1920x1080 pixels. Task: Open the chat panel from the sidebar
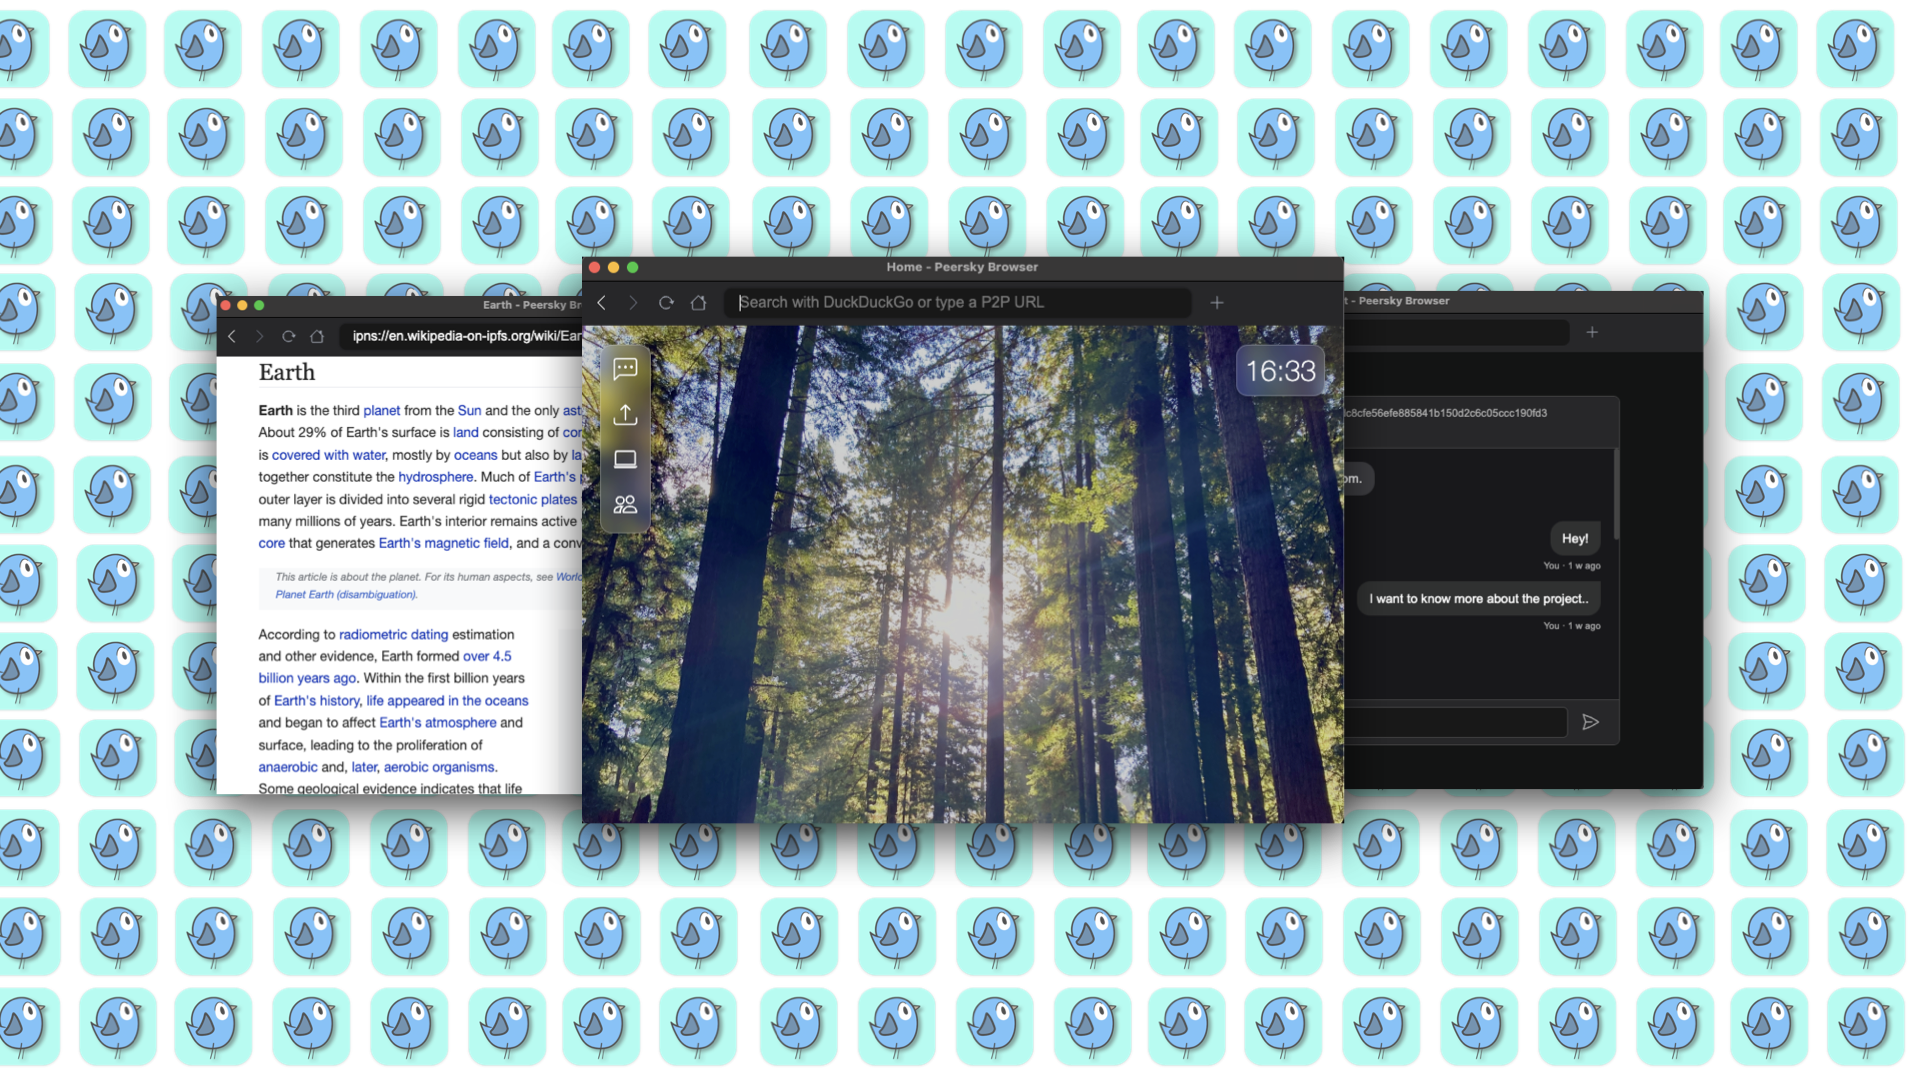625,370
